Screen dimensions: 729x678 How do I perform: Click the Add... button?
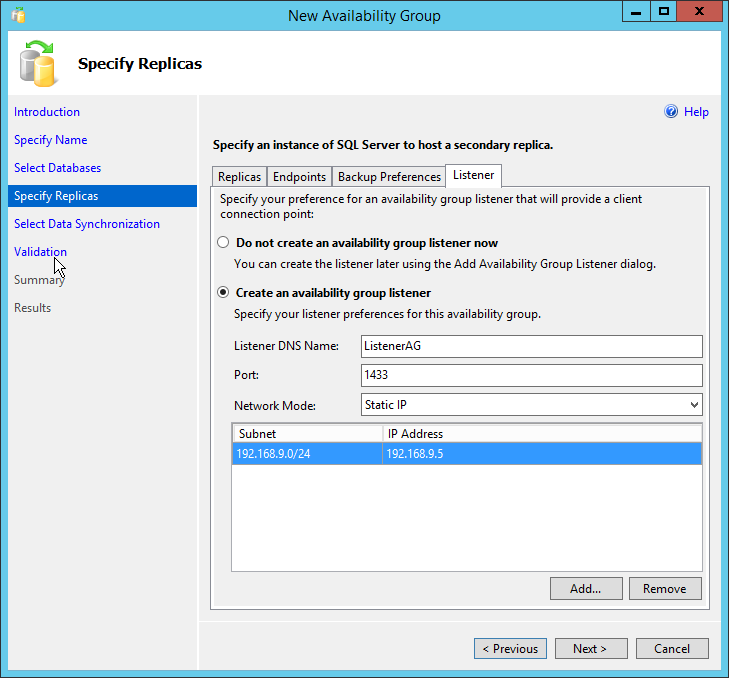(x=586, y=588)
